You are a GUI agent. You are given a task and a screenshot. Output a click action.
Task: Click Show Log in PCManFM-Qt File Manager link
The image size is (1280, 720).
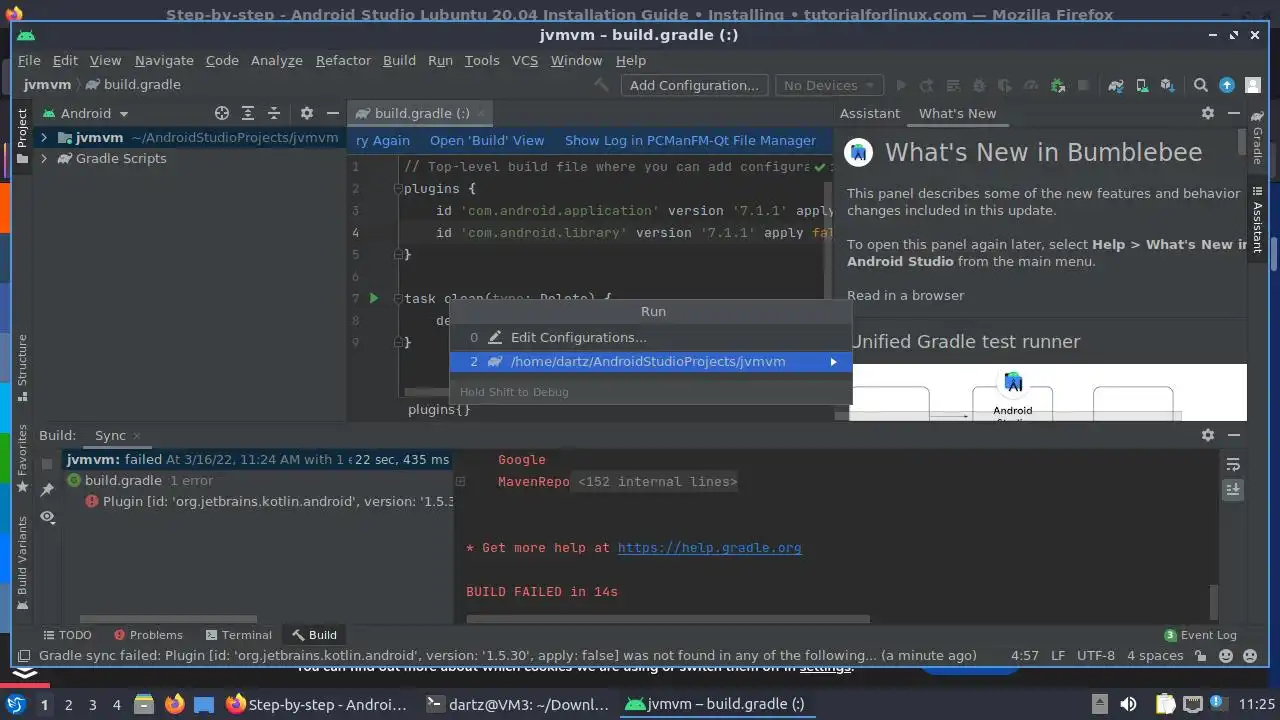690,141
